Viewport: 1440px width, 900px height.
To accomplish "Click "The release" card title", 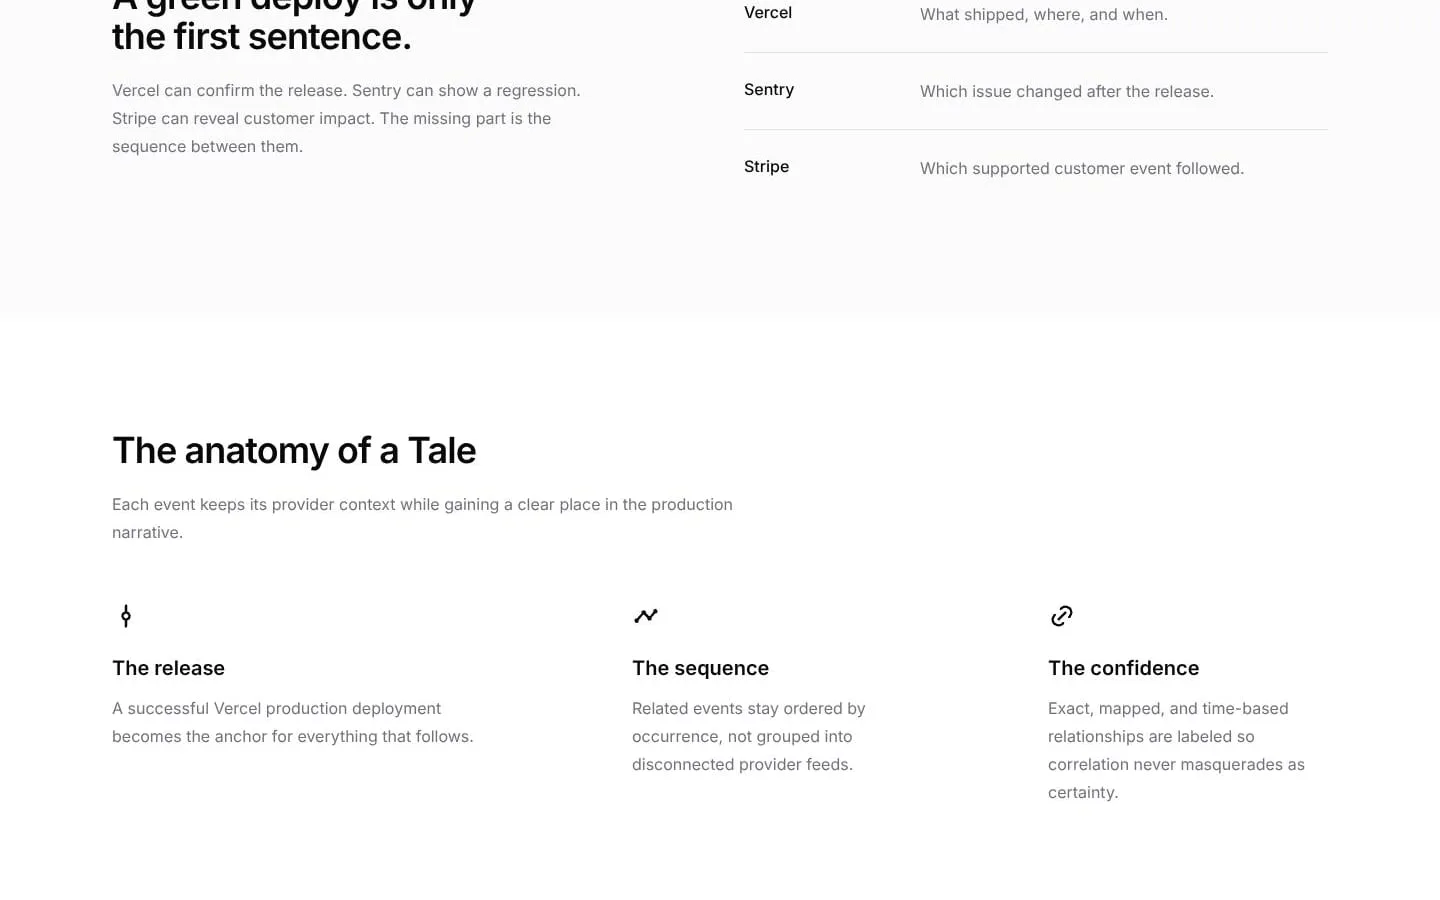I will (168, 668).
